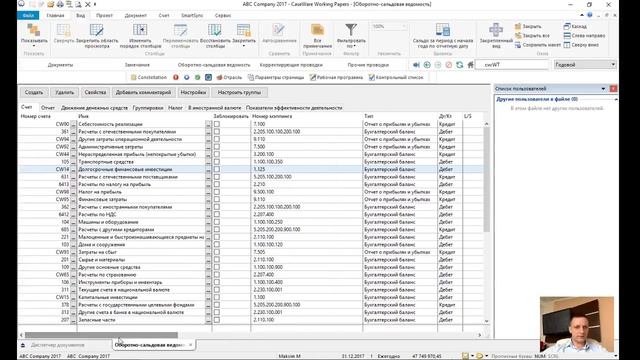The image size is (640, 360).
Task: Open the Закрепить columns dropdown
Action: 244,35
